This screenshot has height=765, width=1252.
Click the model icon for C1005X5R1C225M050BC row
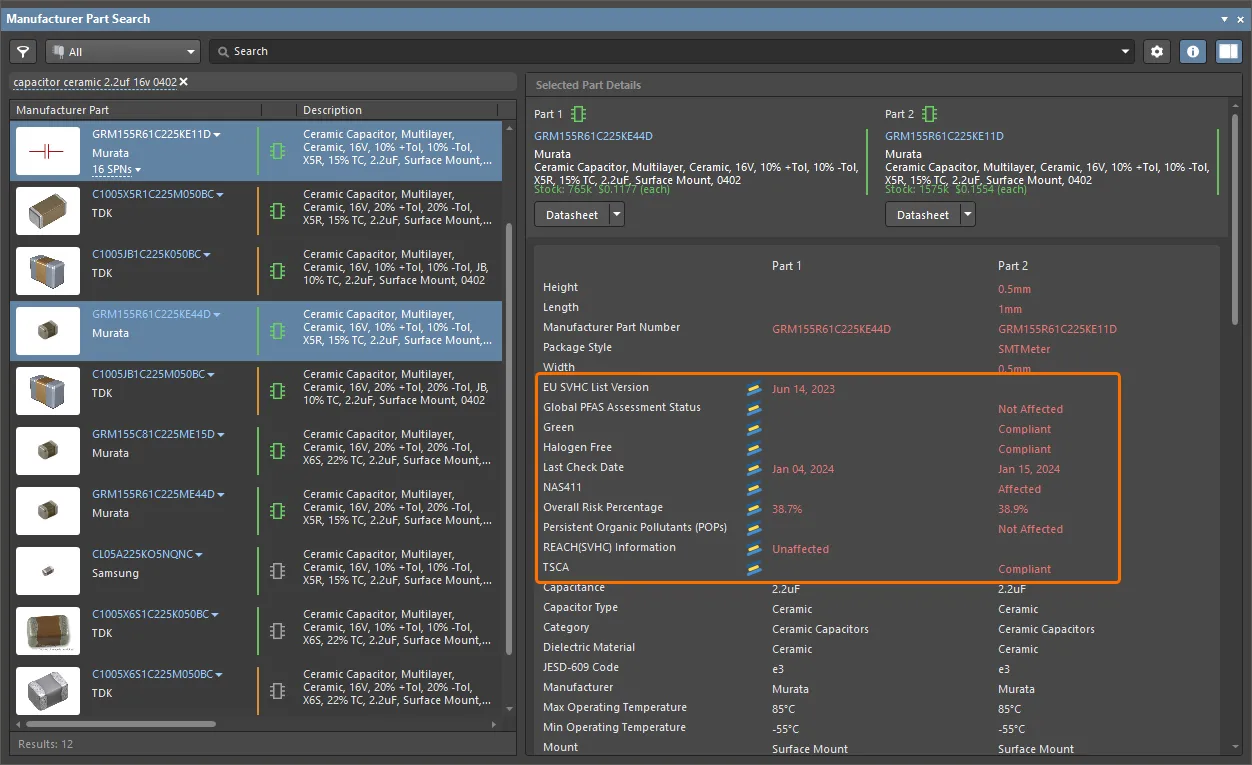(278, 211)
